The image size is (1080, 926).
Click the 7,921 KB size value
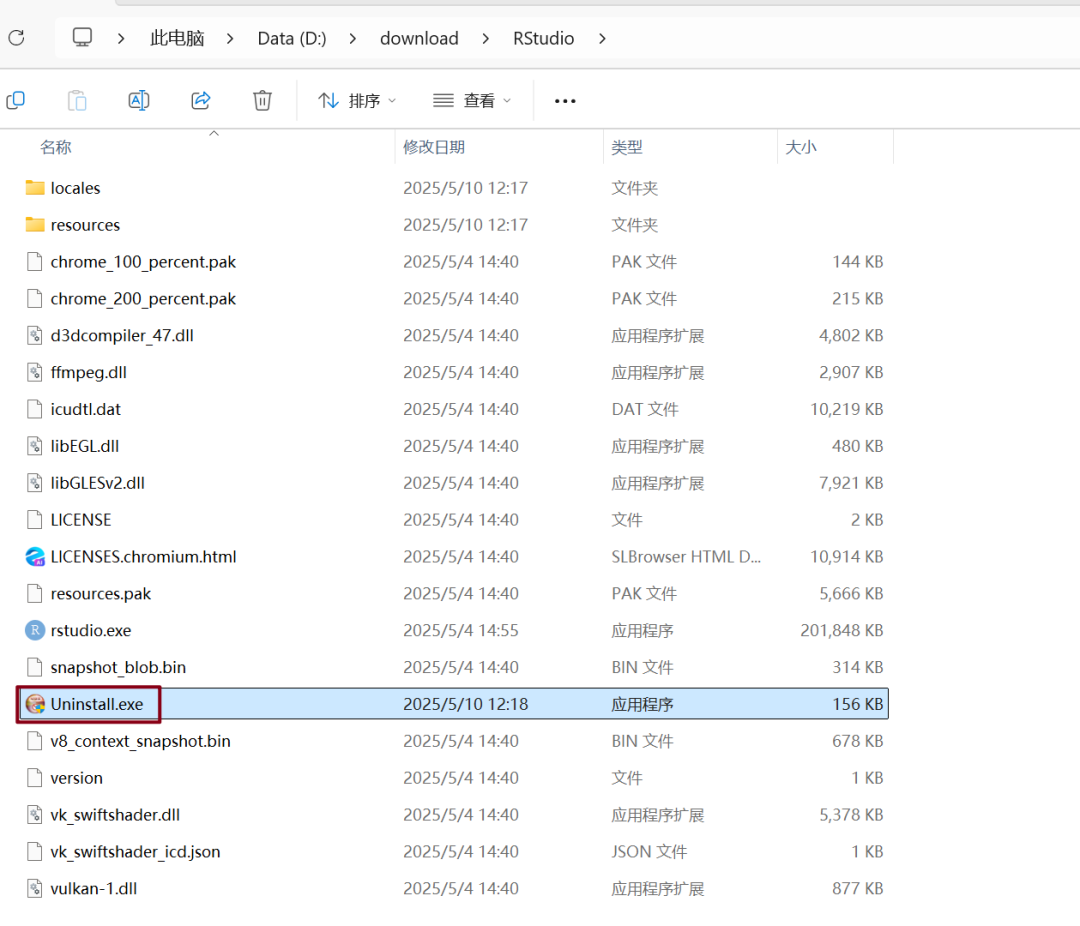(x=851, y=483)
